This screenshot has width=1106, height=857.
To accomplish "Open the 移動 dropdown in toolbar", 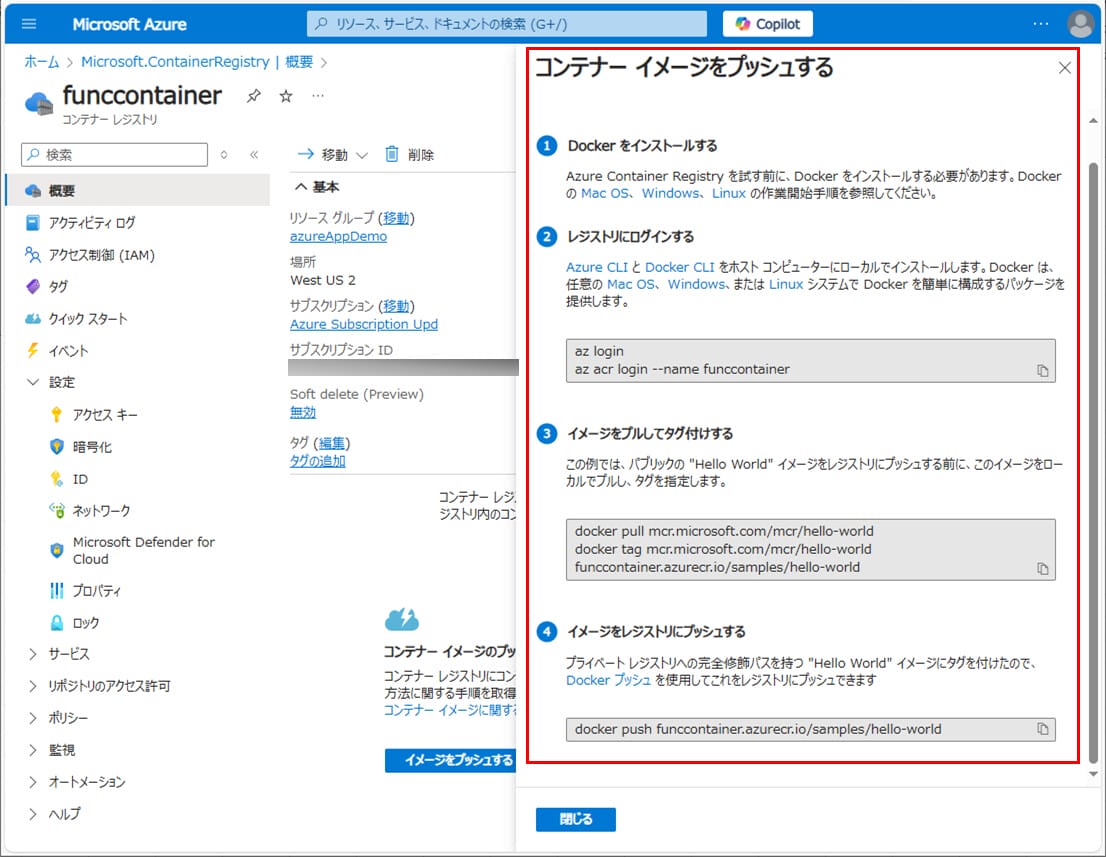I will tap(334, 155).
